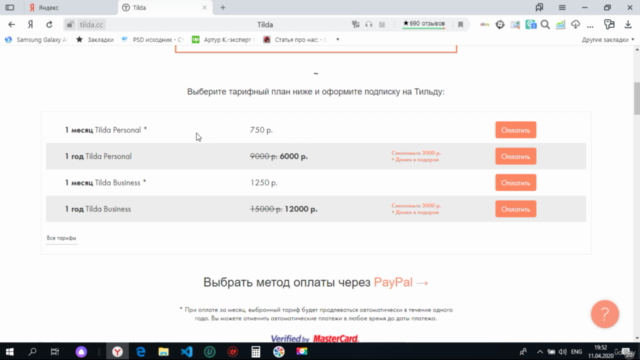Click the headphones read-aloud icon
This screenshot has height=360, width=640.
pos(369,24)
